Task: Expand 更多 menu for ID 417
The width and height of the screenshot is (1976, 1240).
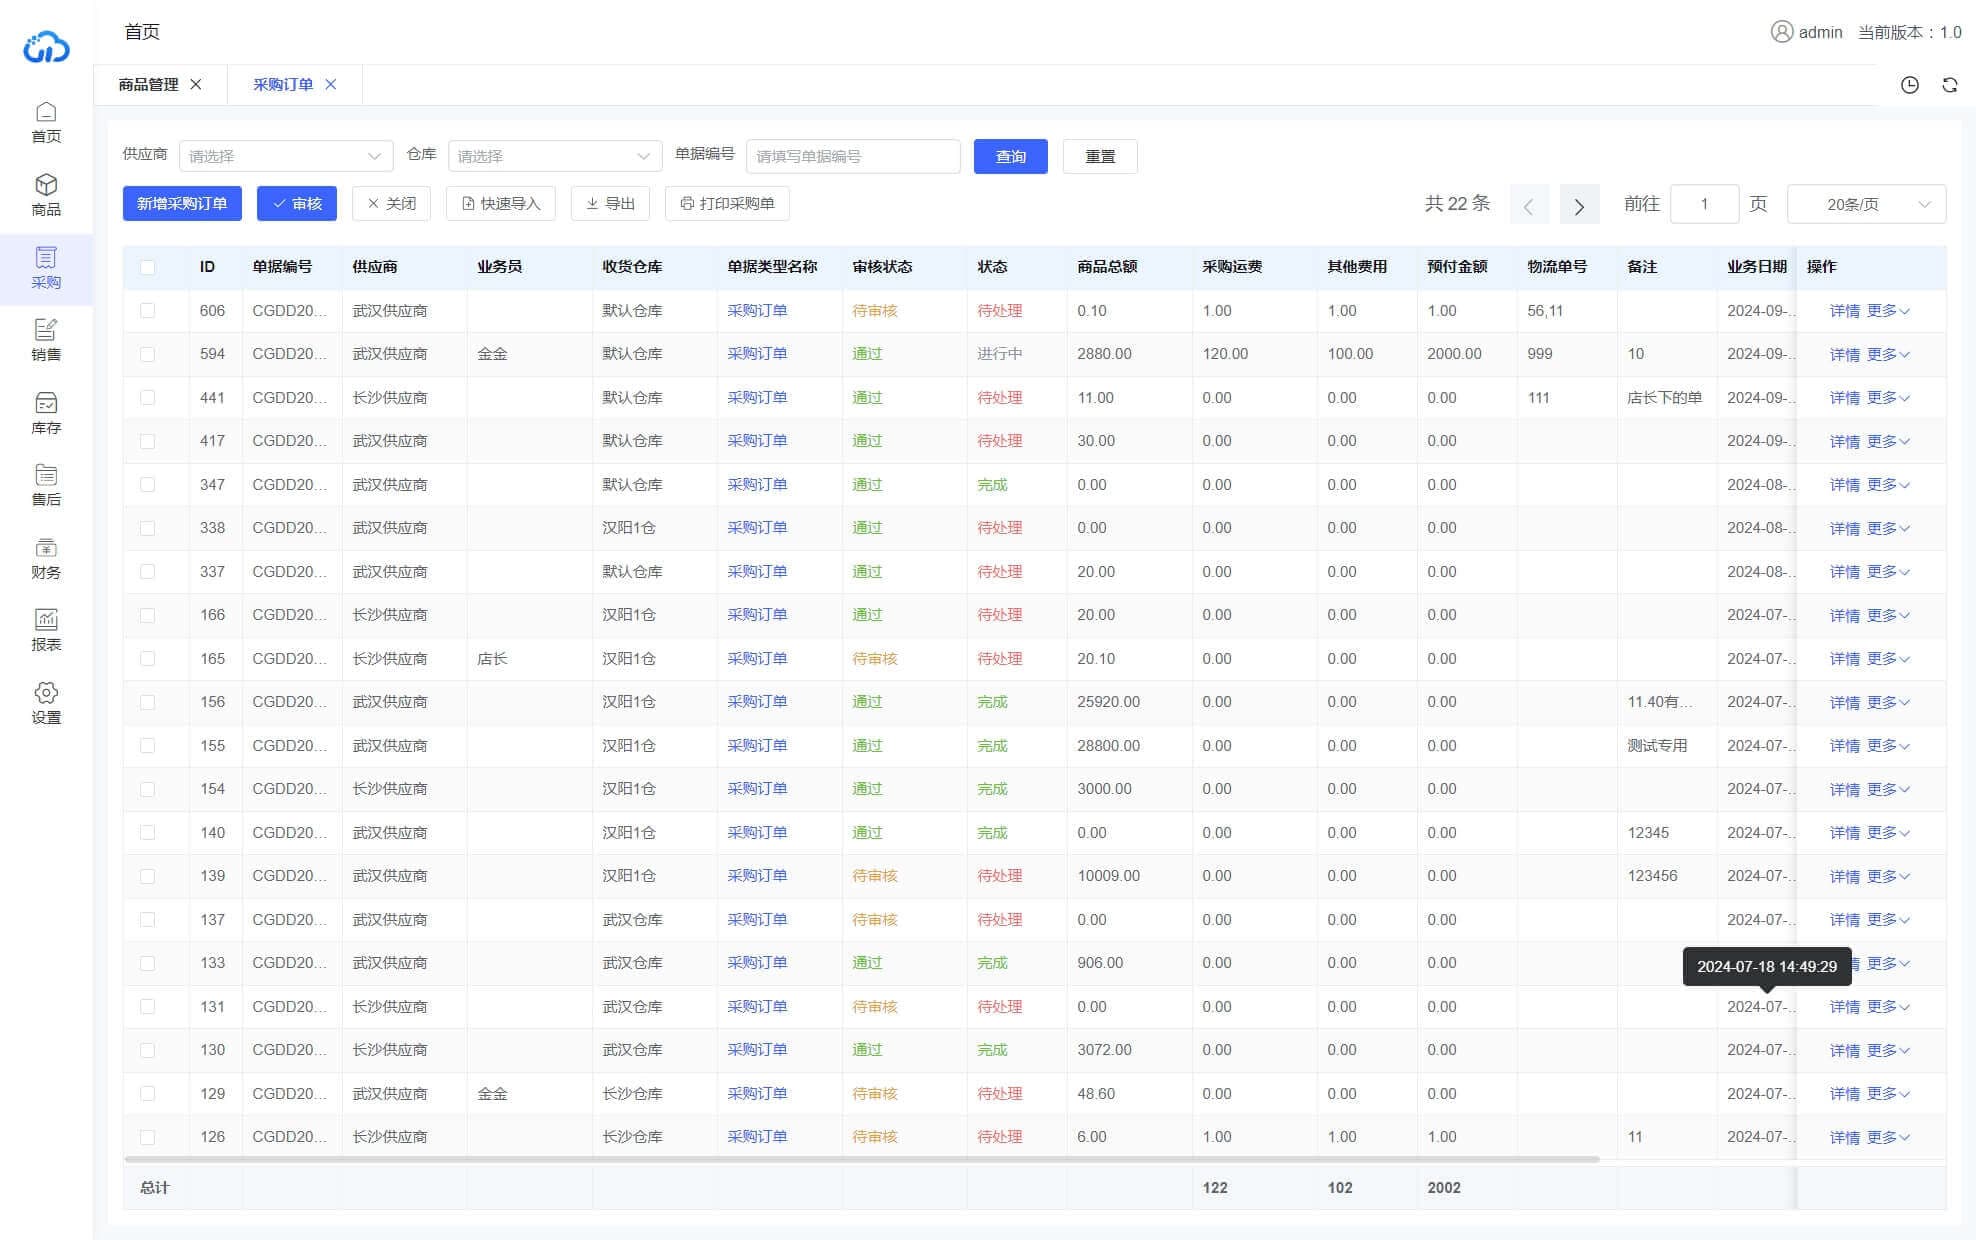Action: pyautogui.click(x=1888, y=441)
